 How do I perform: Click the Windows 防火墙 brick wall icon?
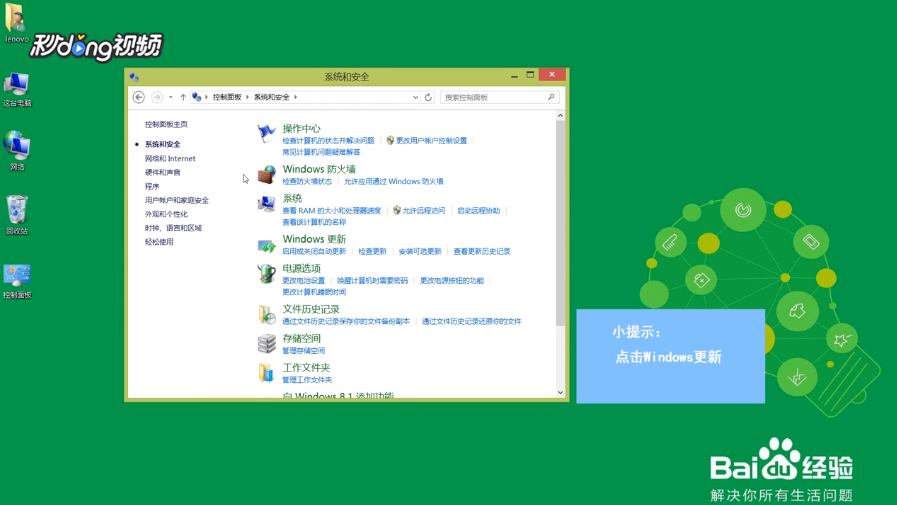coord(266,174)
